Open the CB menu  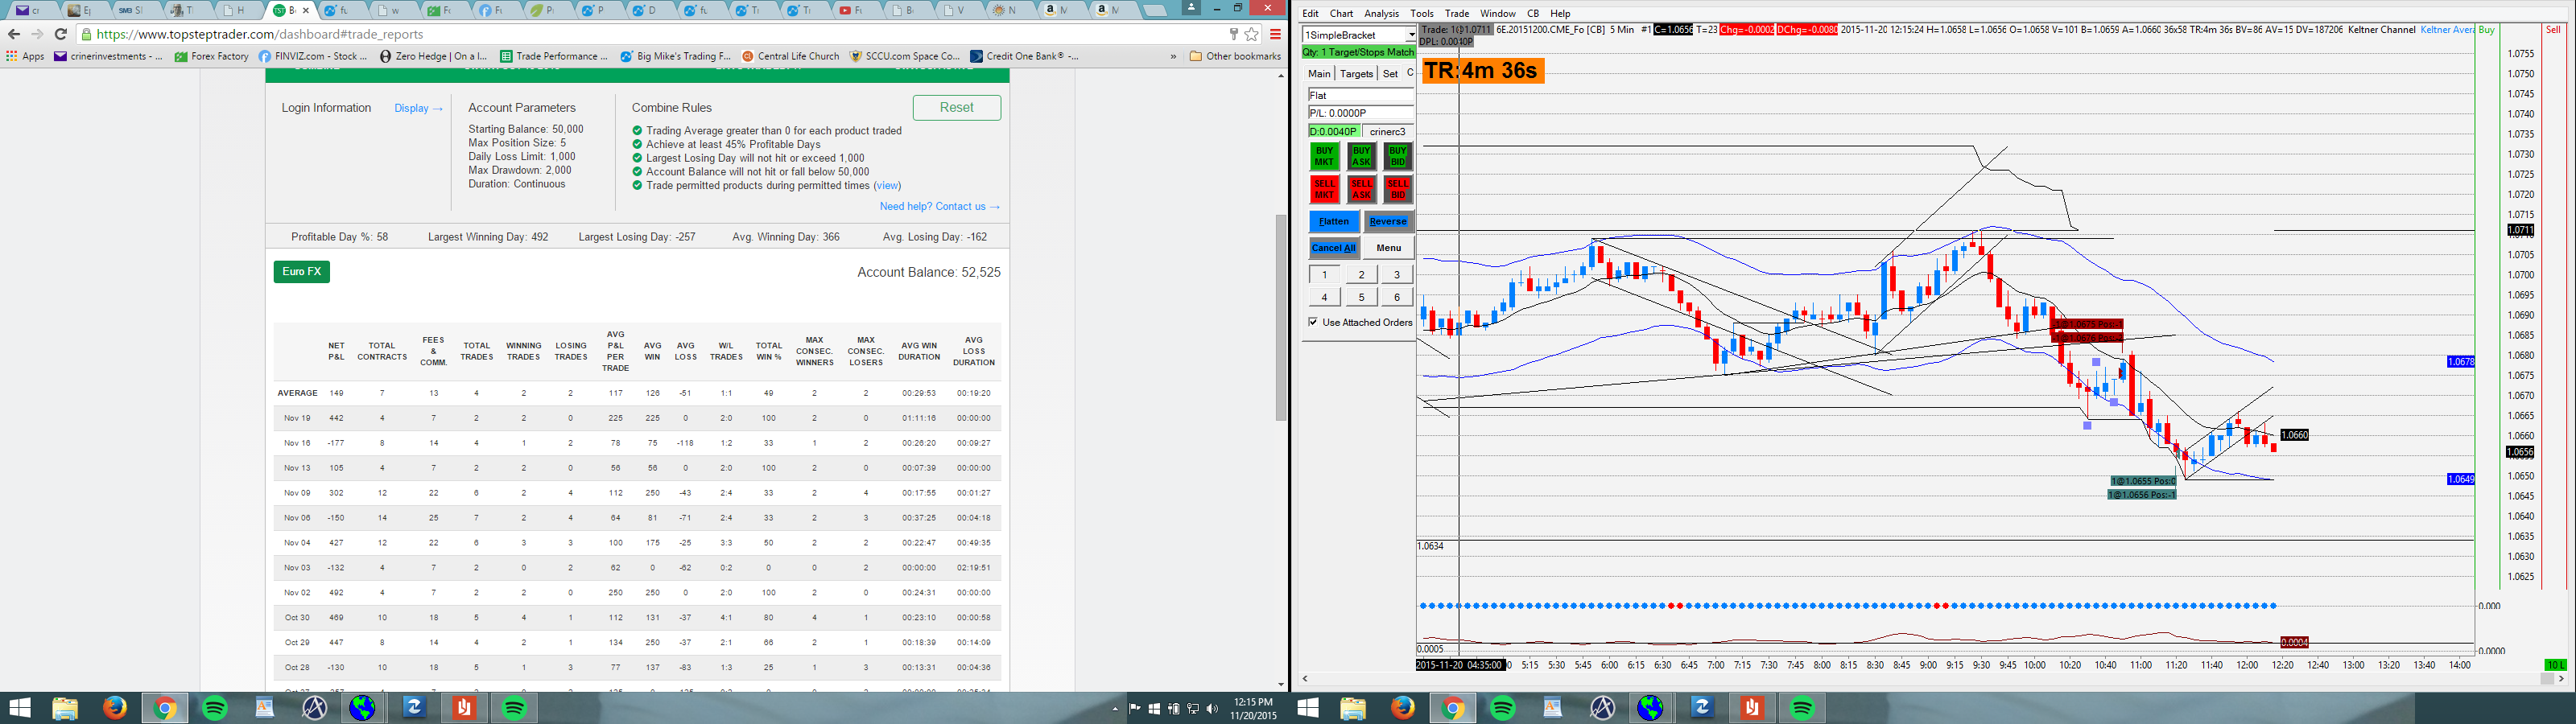tap(1533, 14)
